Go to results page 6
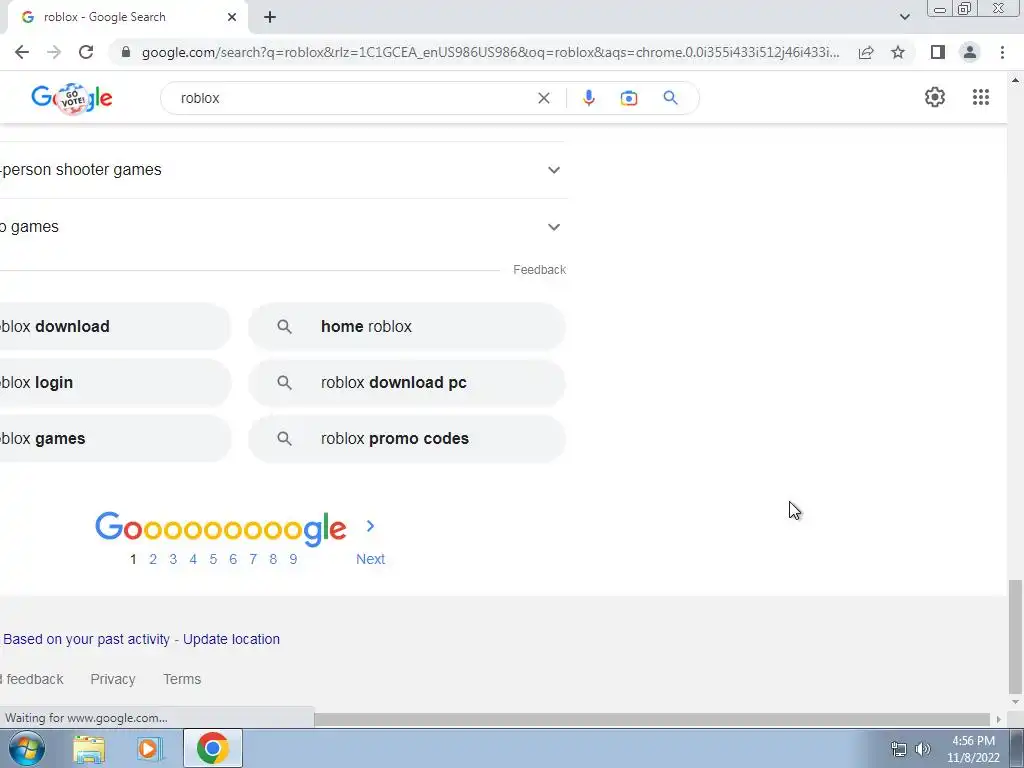 tap(233, 559)
